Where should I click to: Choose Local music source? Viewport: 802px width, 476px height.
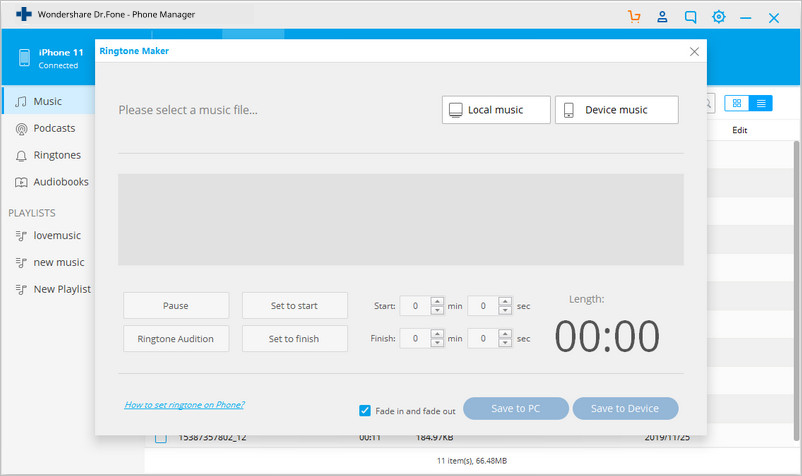(x=496, y=110)
